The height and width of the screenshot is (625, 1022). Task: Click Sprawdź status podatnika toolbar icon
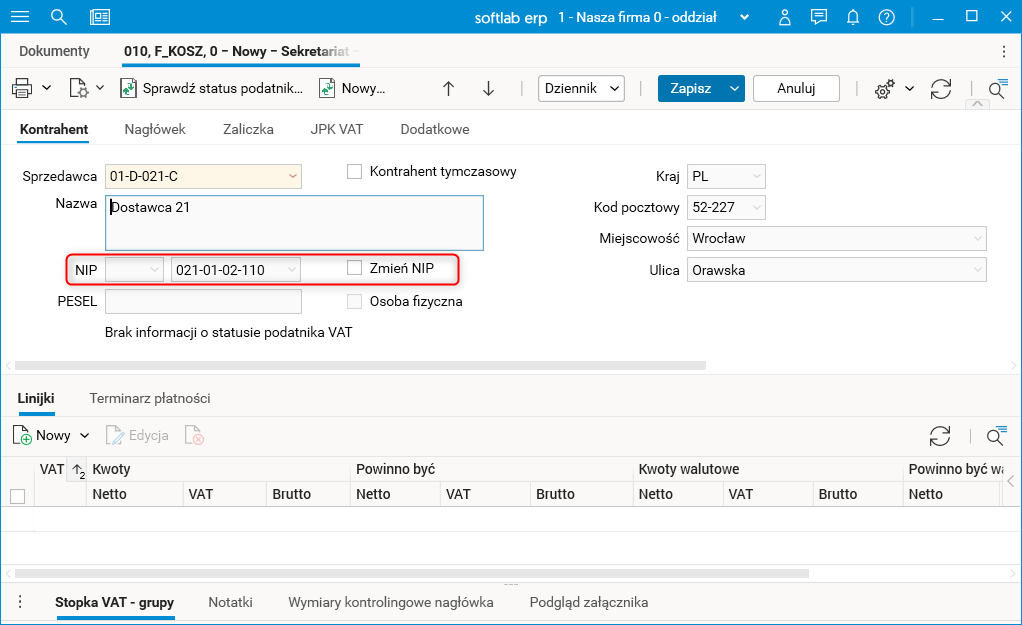(x=129, y=88)
